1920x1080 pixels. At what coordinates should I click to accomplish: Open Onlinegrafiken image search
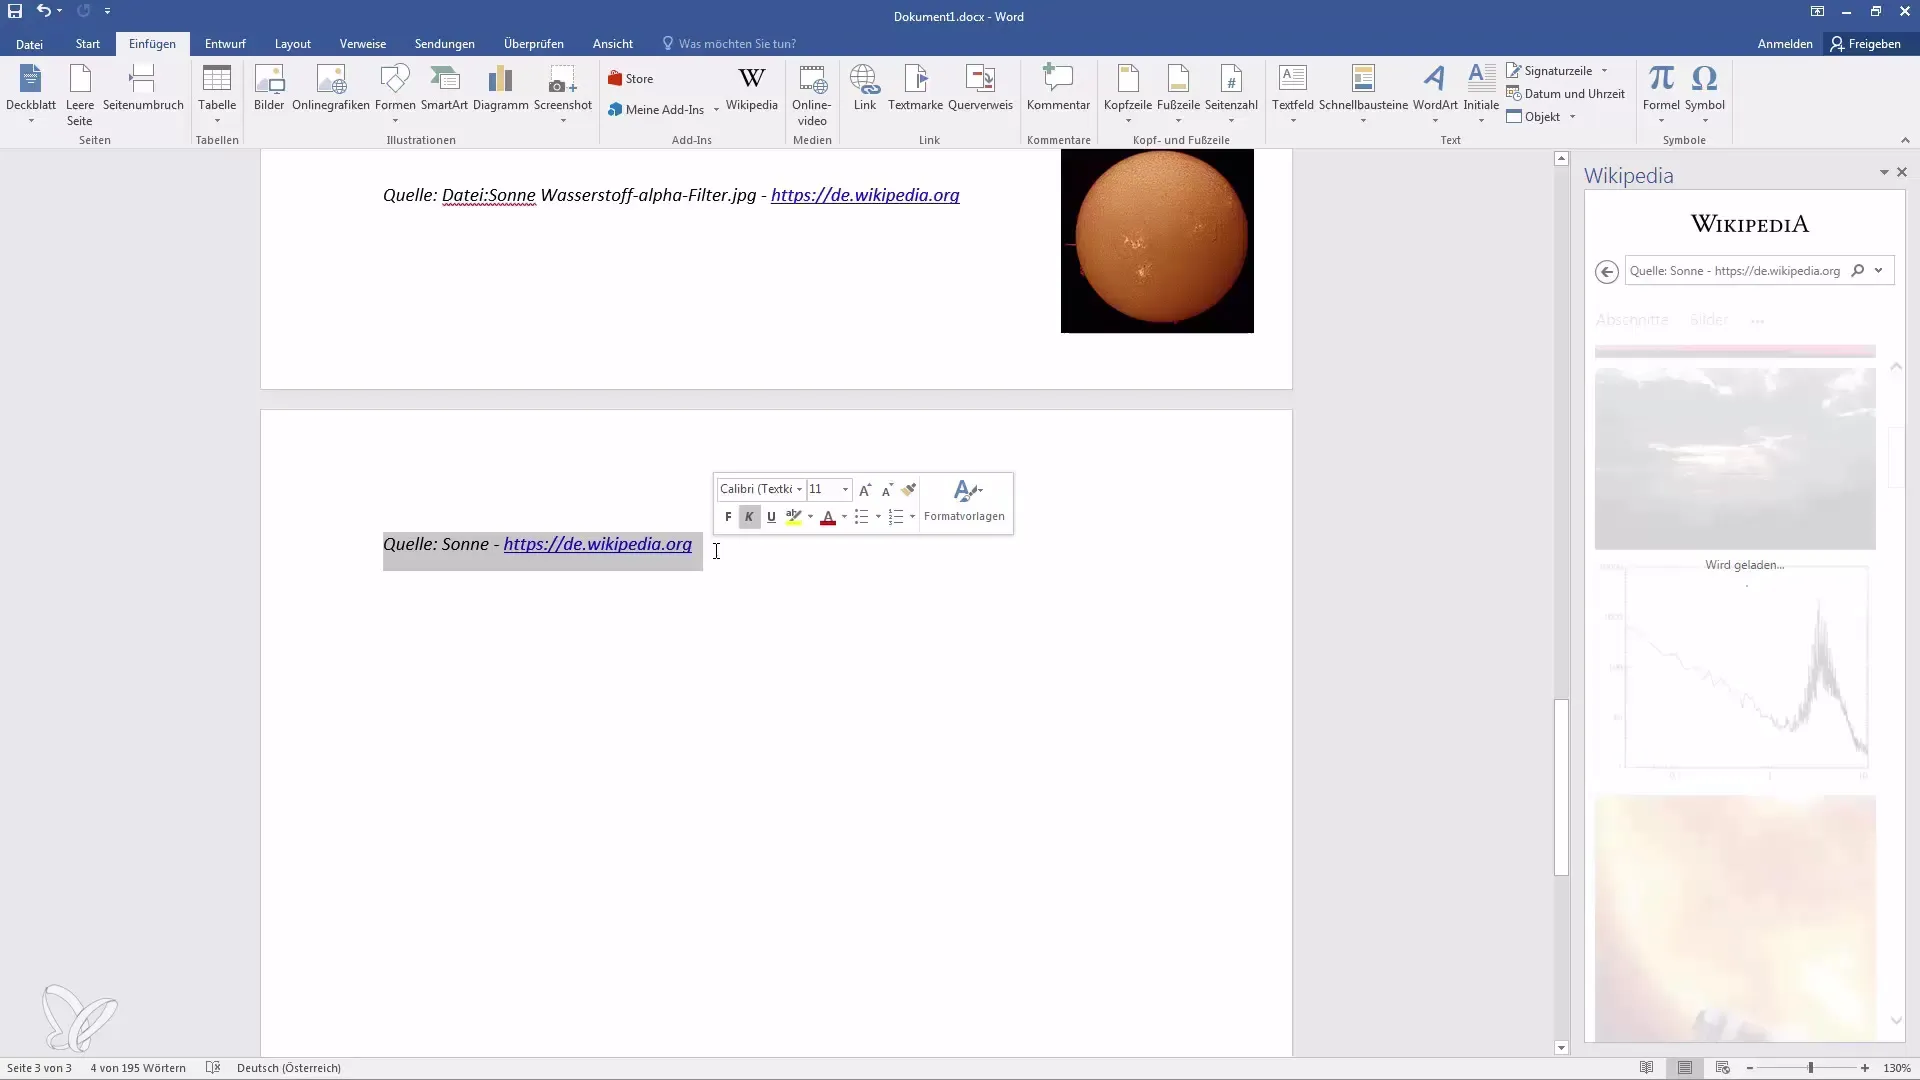[x=331, y=88]
